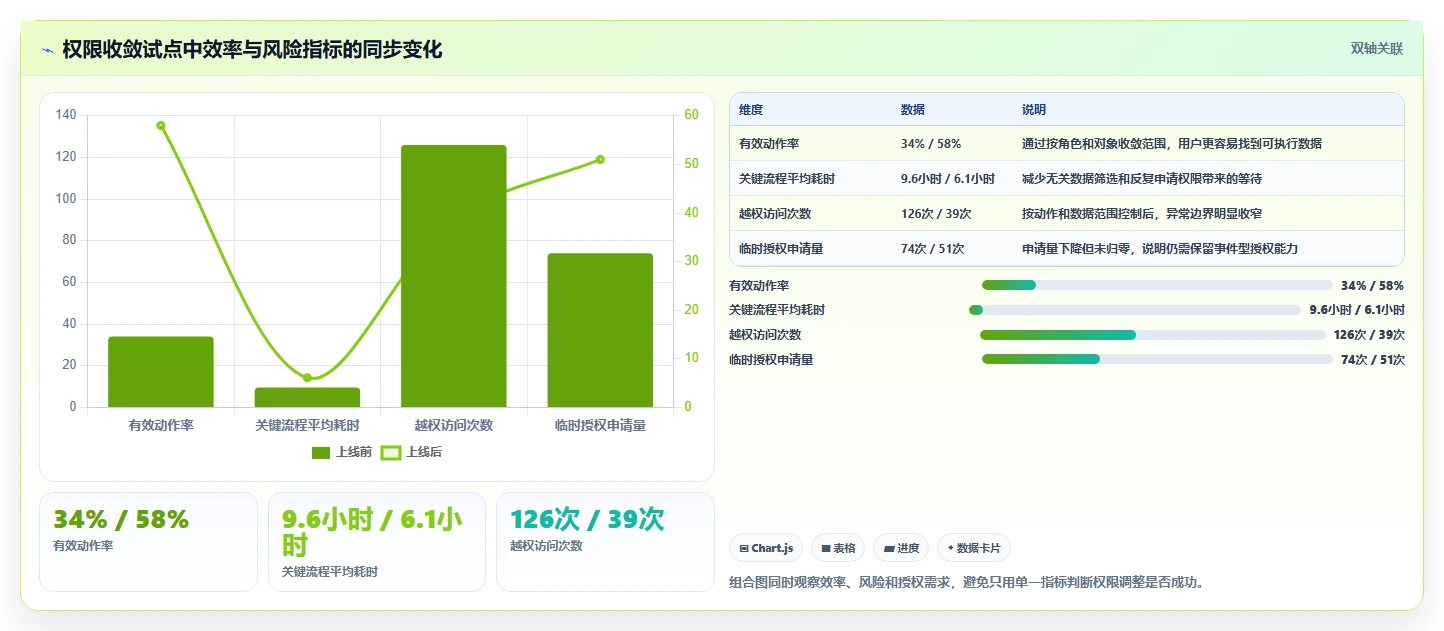Click the 临时授权申请量 progress bar
The height and width of the screenshot is (631, 1444).
coord(1157,359)
